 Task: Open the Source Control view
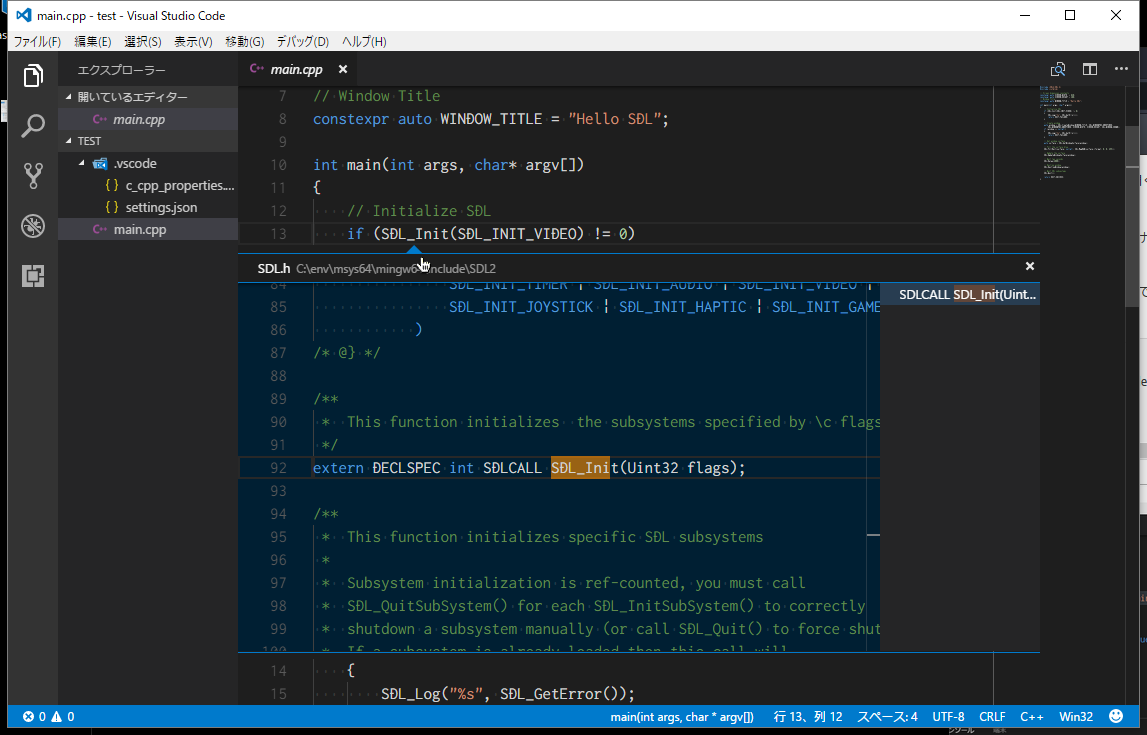[33, 176]
